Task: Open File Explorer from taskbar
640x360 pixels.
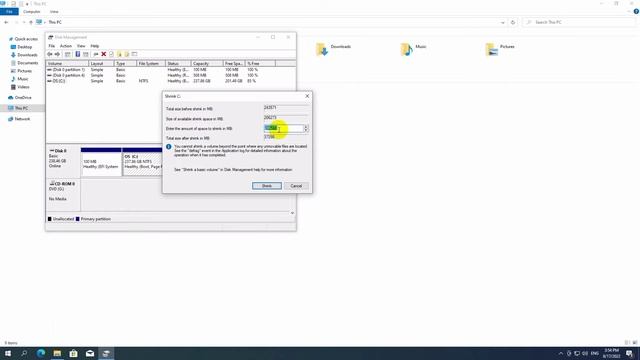Action: point(57,353)
